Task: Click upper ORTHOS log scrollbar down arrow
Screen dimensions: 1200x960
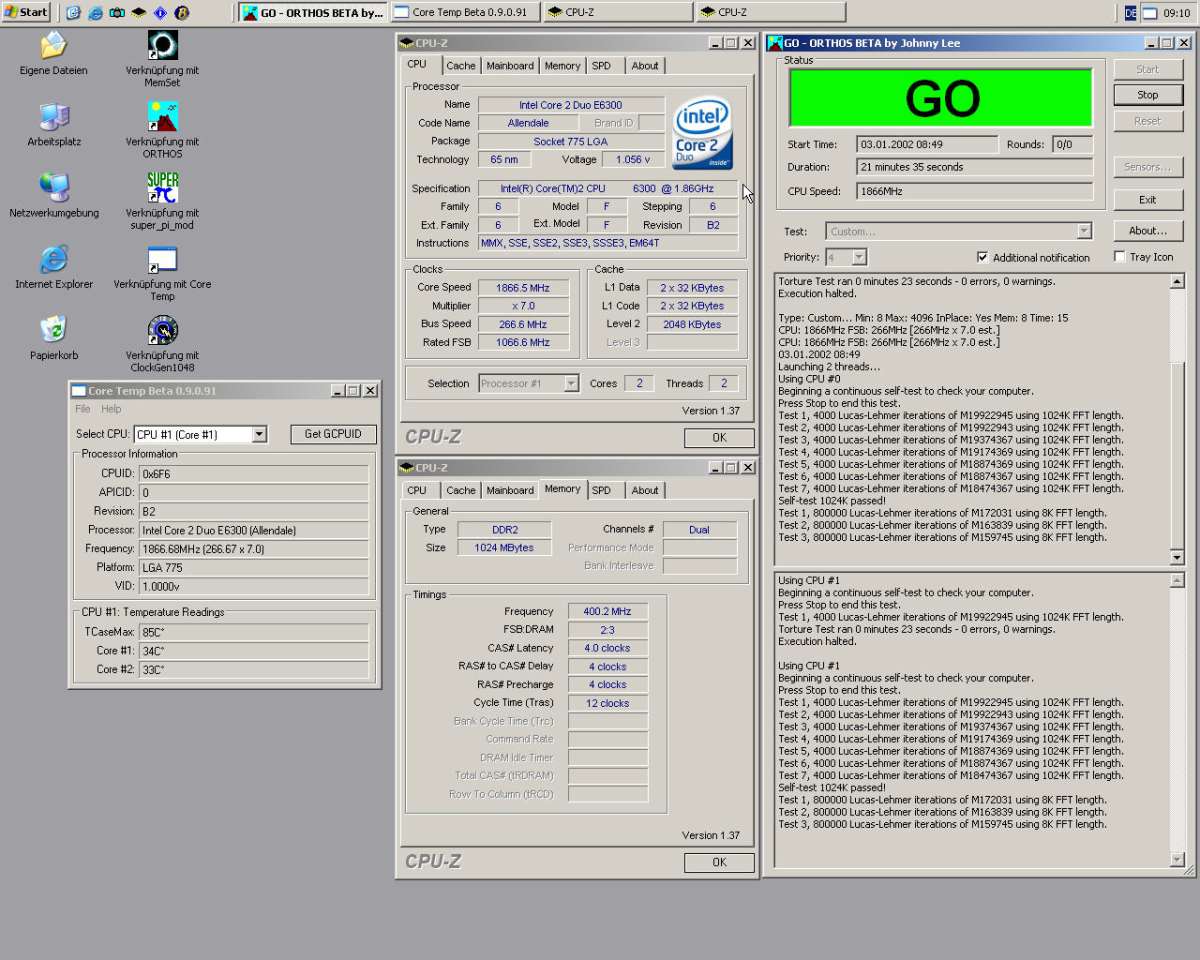Action: pos(1177,558)
